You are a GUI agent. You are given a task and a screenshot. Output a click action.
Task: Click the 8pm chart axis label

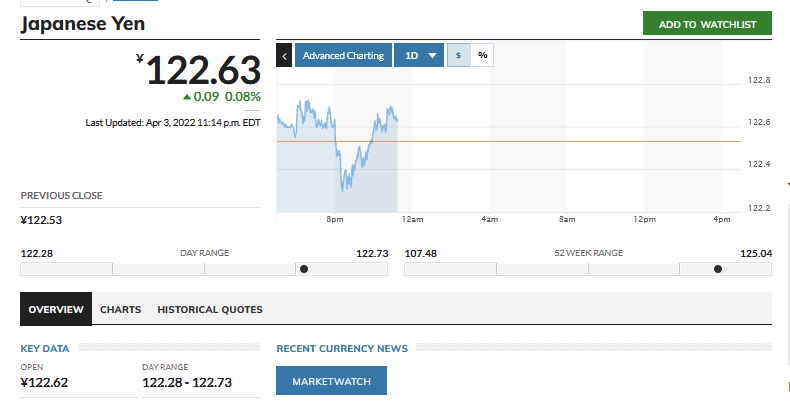pos(335,219)
